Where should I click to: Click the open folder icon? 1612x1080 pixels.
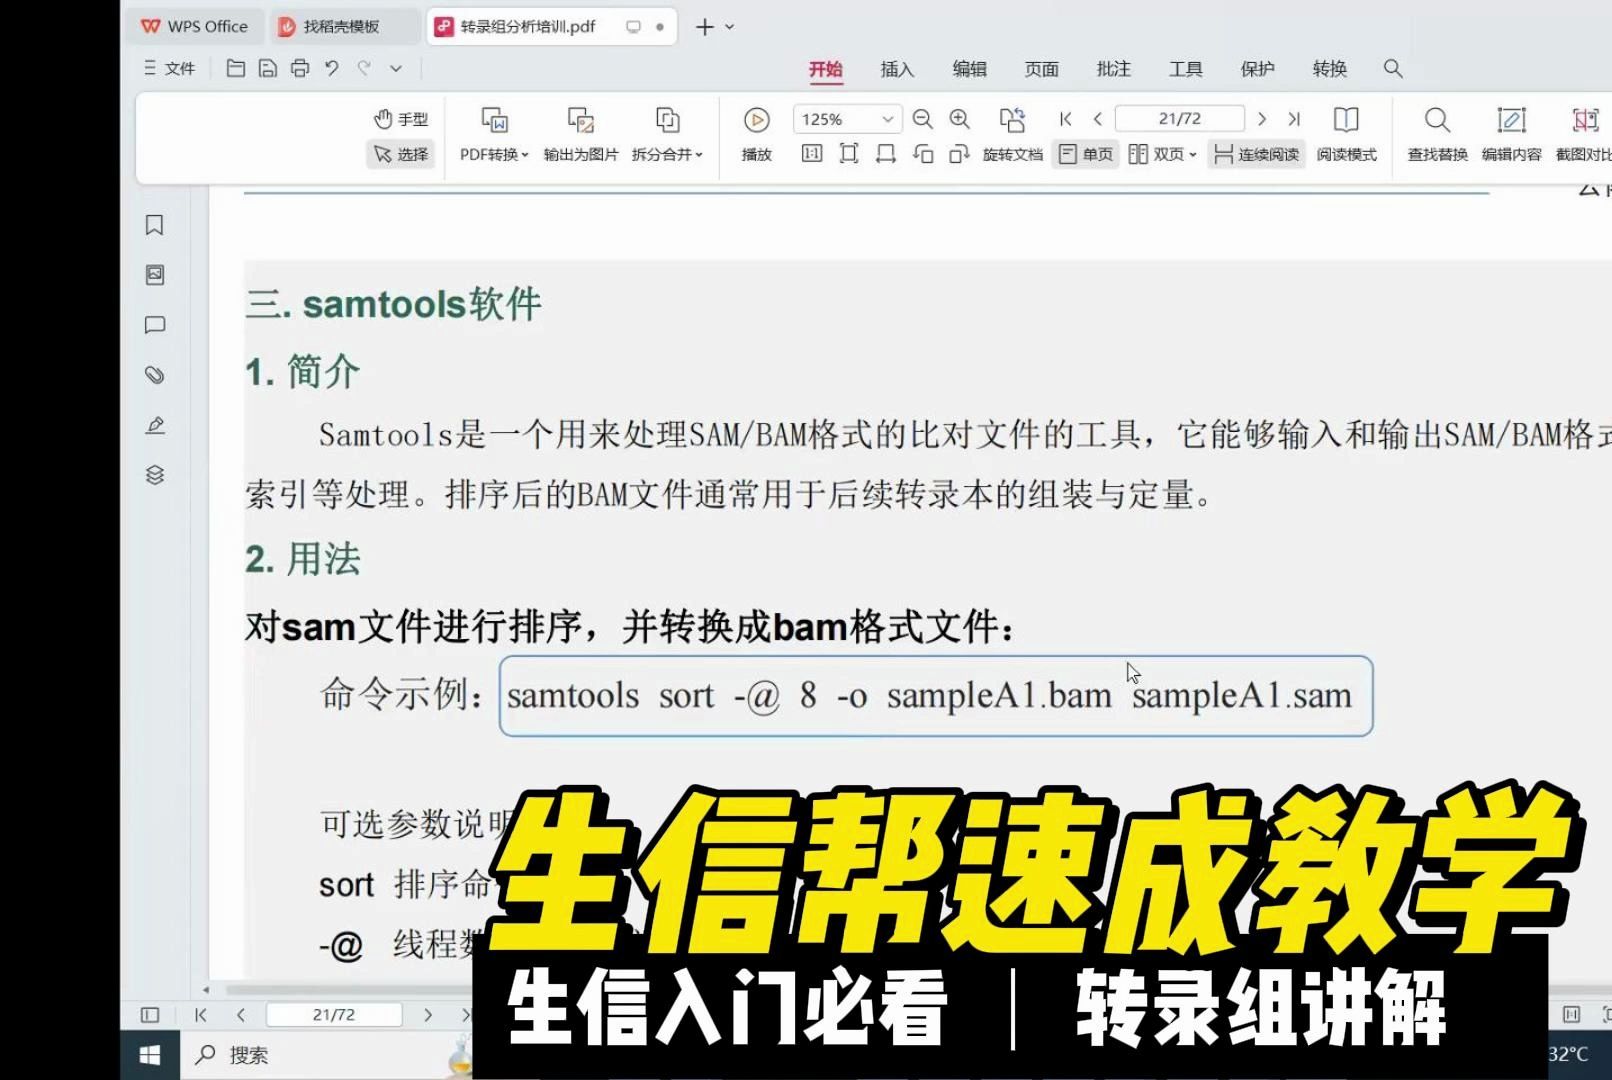(236, 68)
